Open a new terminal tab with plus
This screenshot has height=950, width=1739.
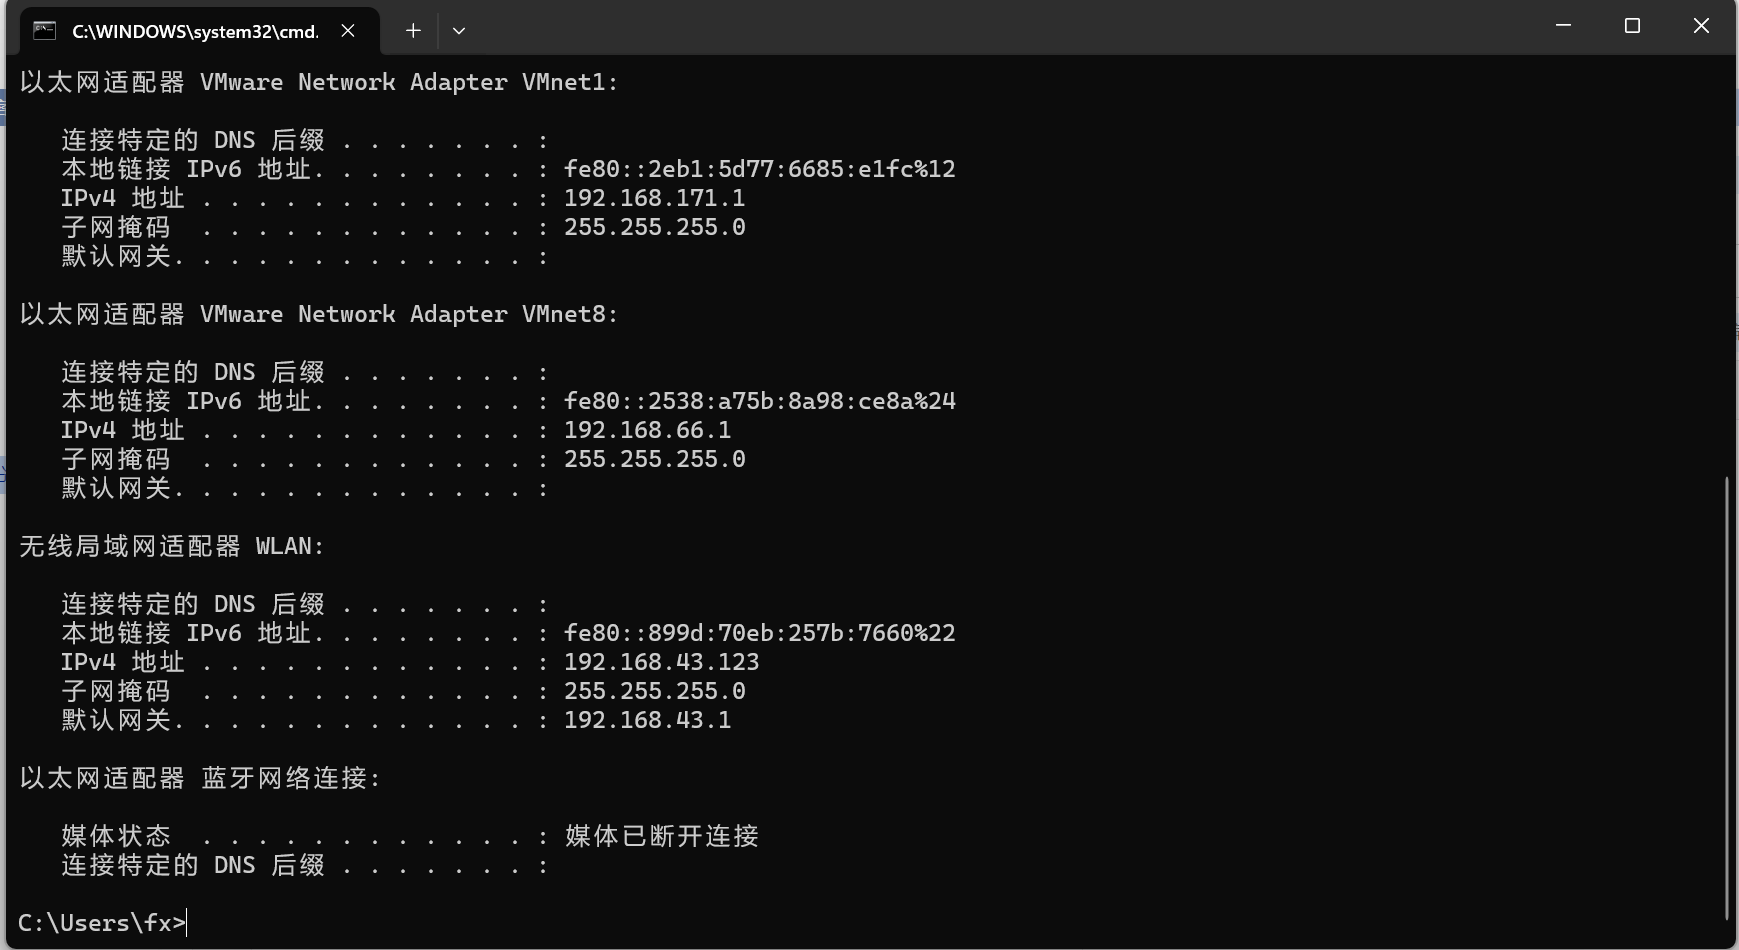[413, 31]
